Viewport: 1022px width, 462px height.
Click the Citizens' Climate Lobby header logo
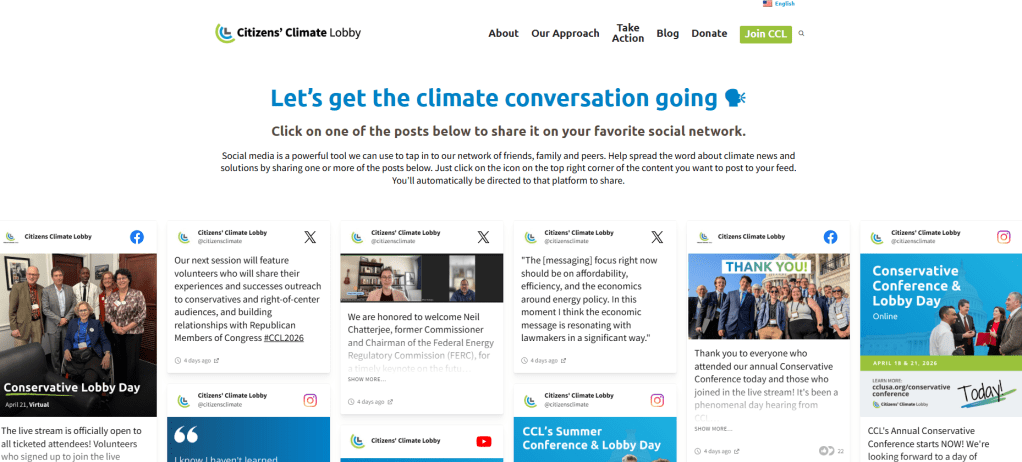[288, 33]
